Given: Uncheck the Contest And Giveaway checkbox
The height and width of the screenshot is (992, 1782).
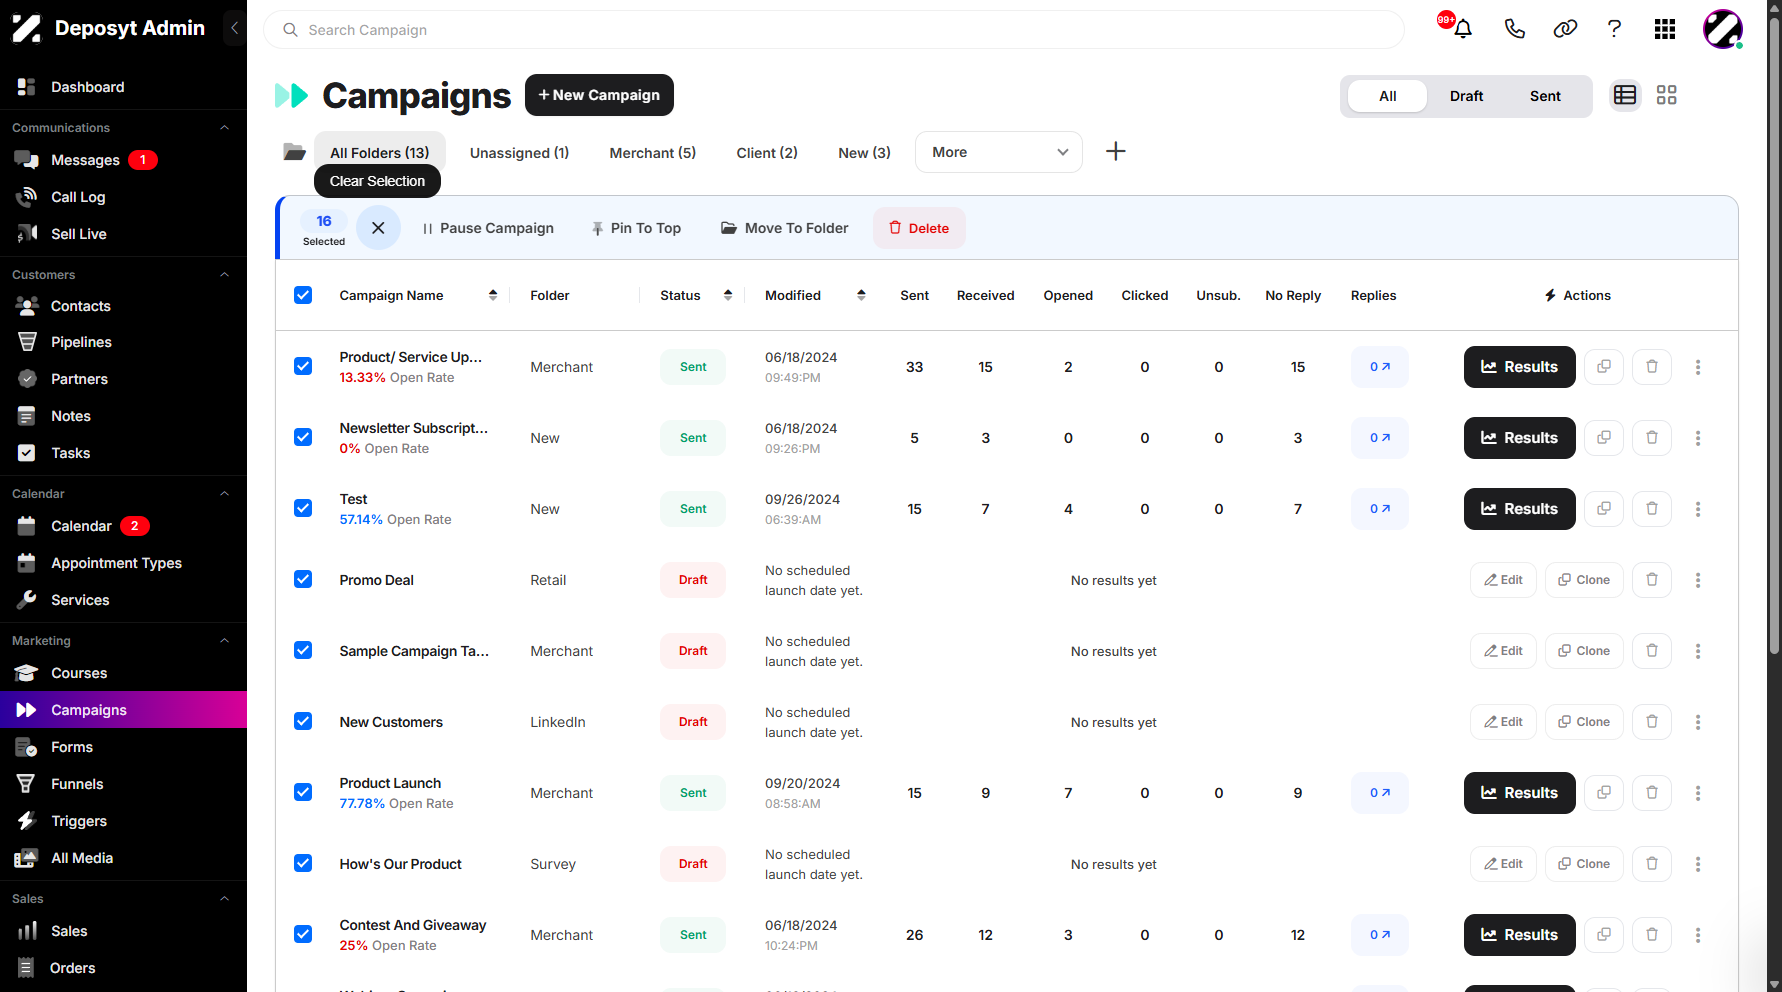Looking at the screenshot, I should point(303,934).
